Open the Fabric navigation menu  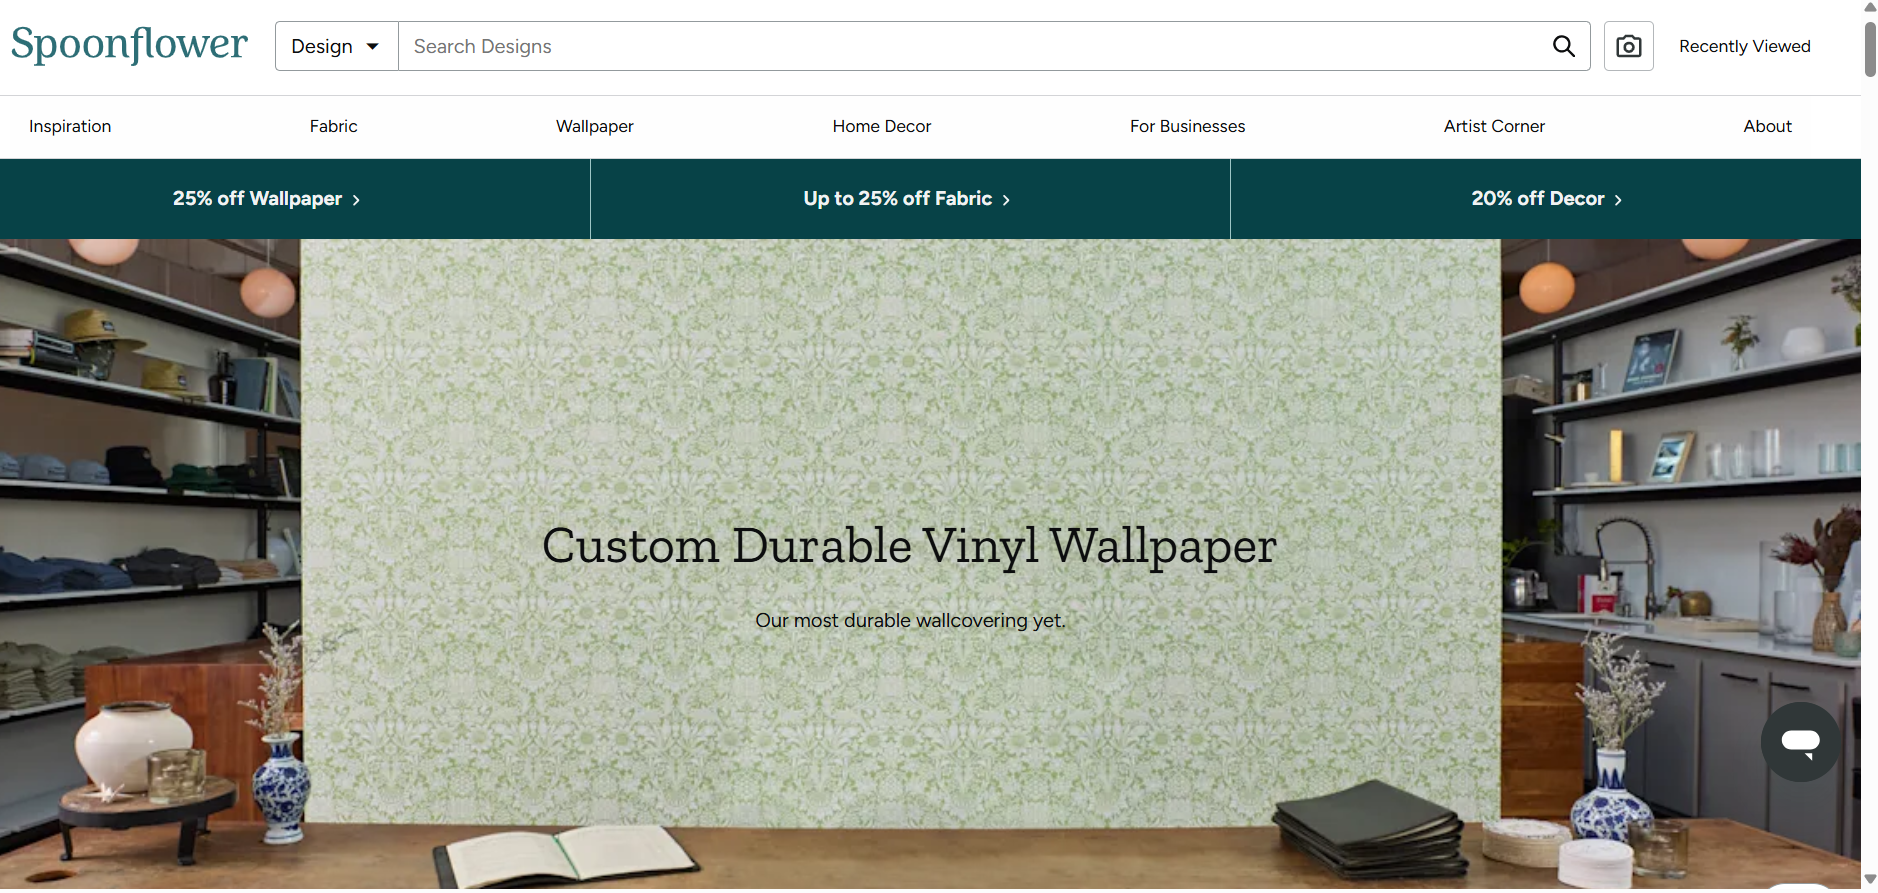point(333,126)
